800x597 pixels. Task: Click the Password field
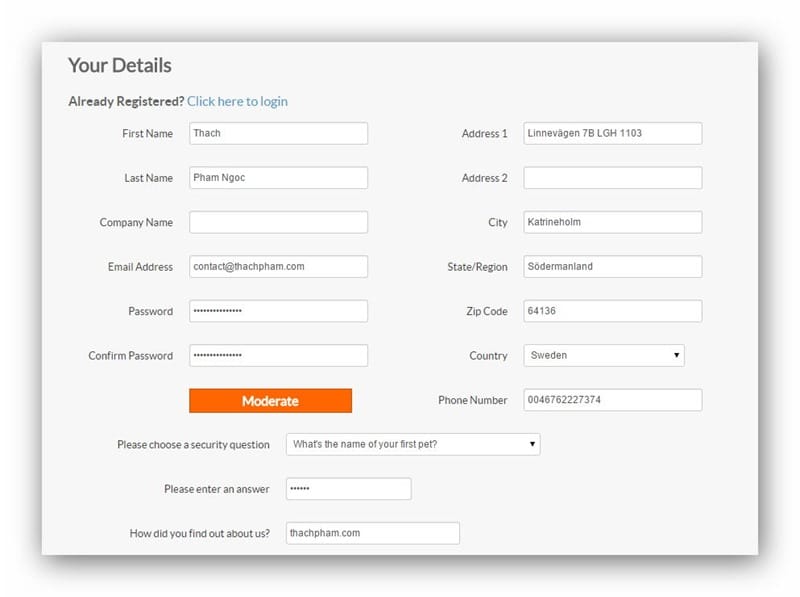pos(279,311)
